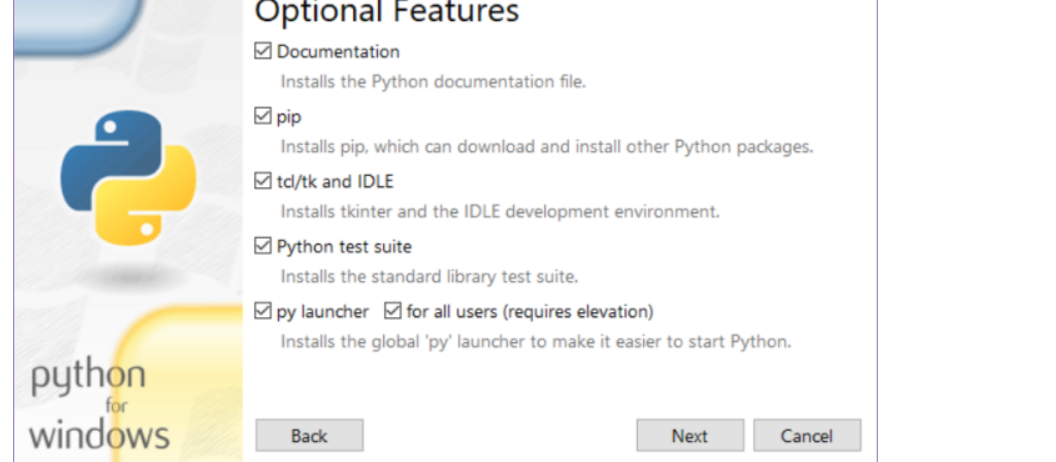This screenshot has height=462, width=1056.
Task: Click the Python logo icon
Action: click(x=128, y=177)
